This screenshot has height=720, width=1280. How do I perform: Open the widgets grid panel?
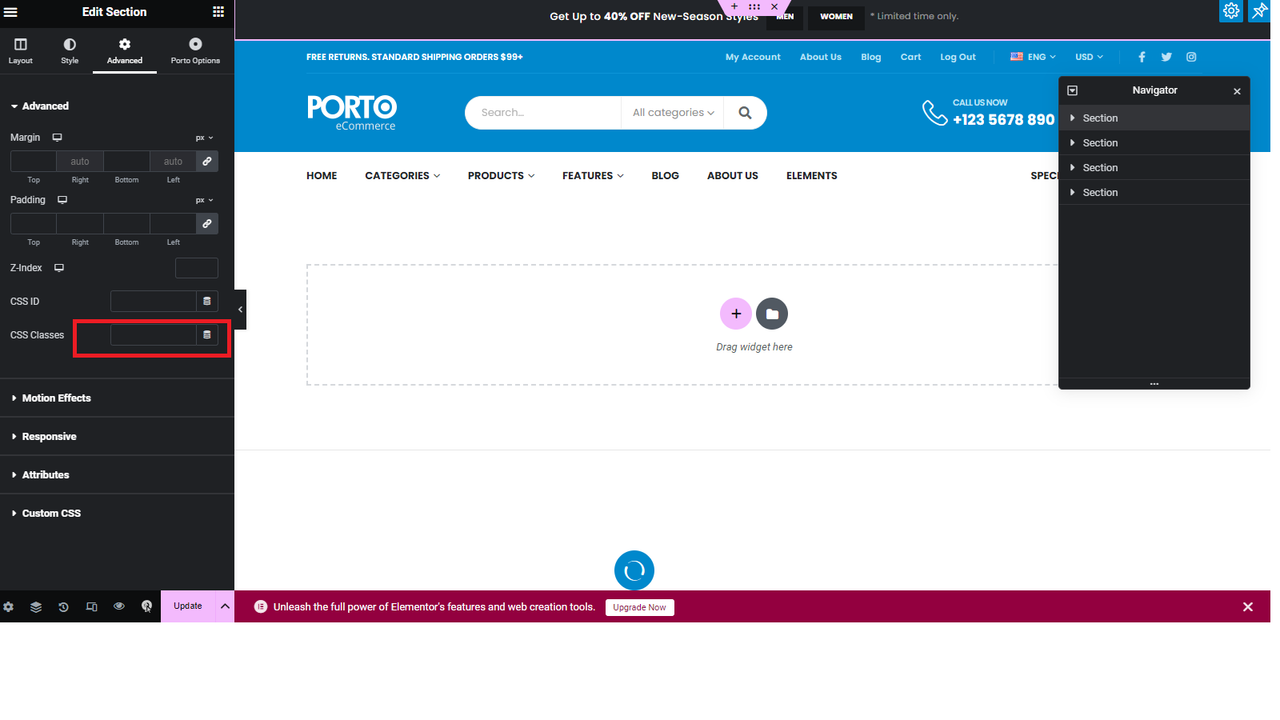pyautogui.click(x=218, y=12)
